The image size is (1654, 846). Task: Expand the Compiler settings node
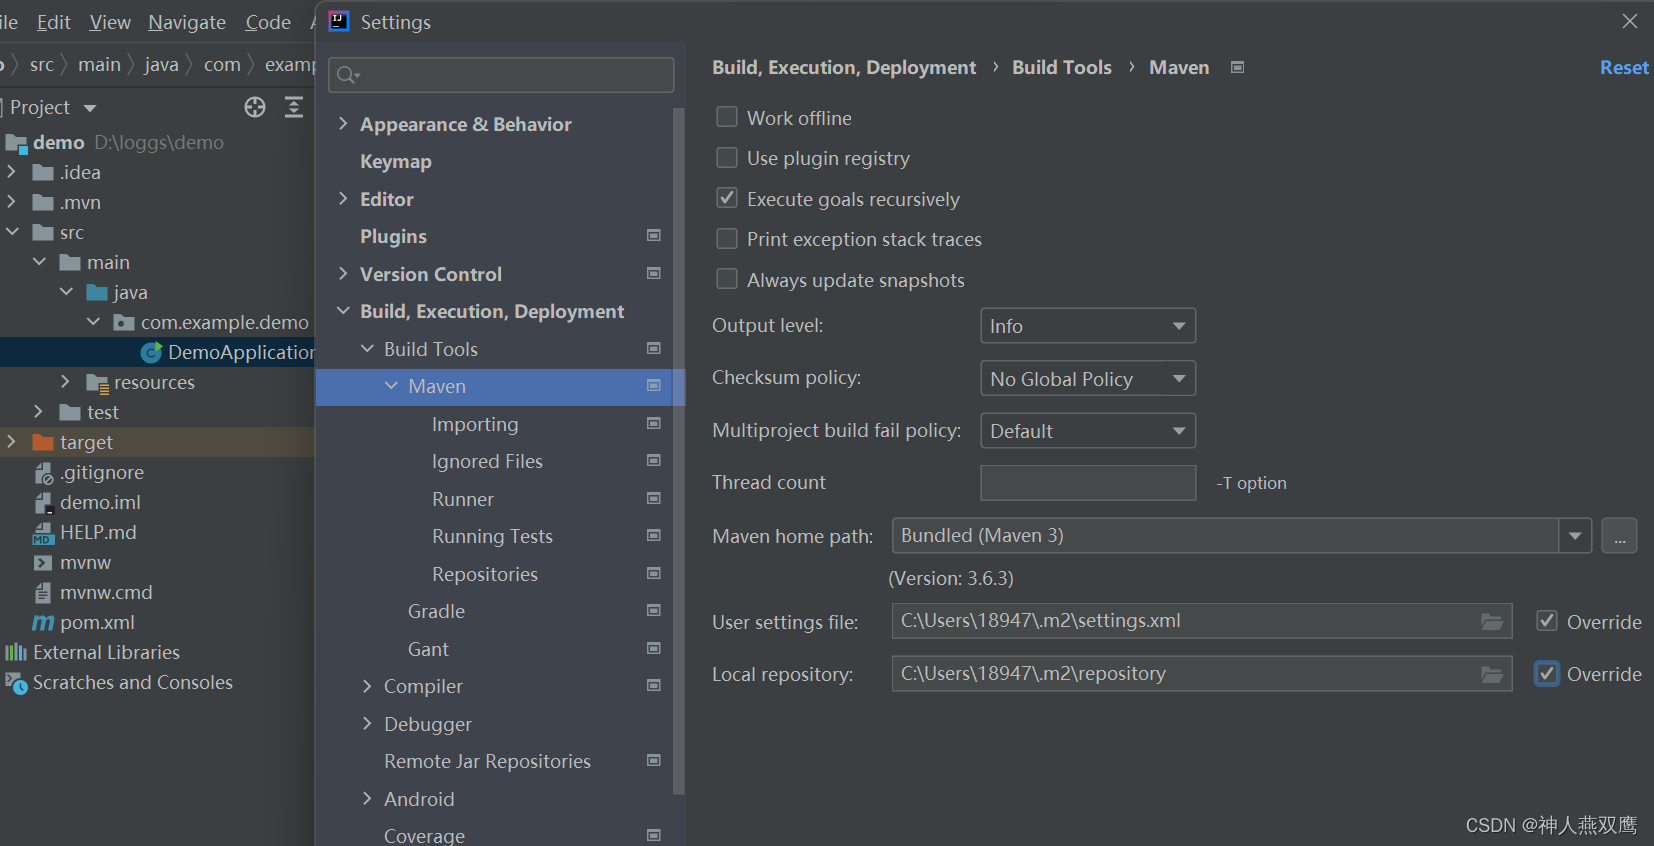tap(367, 686)
